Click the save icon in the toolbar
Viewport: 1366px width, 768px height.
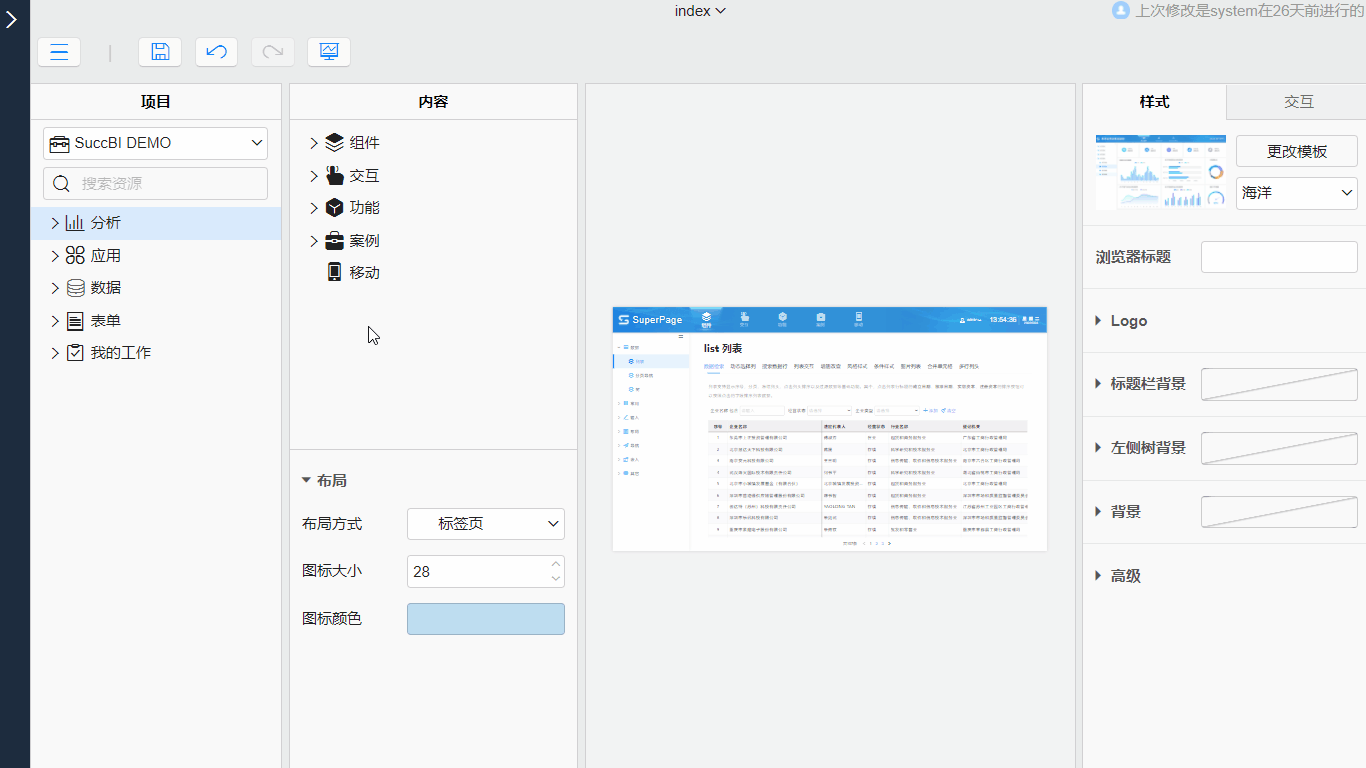(x=159, y=52)
